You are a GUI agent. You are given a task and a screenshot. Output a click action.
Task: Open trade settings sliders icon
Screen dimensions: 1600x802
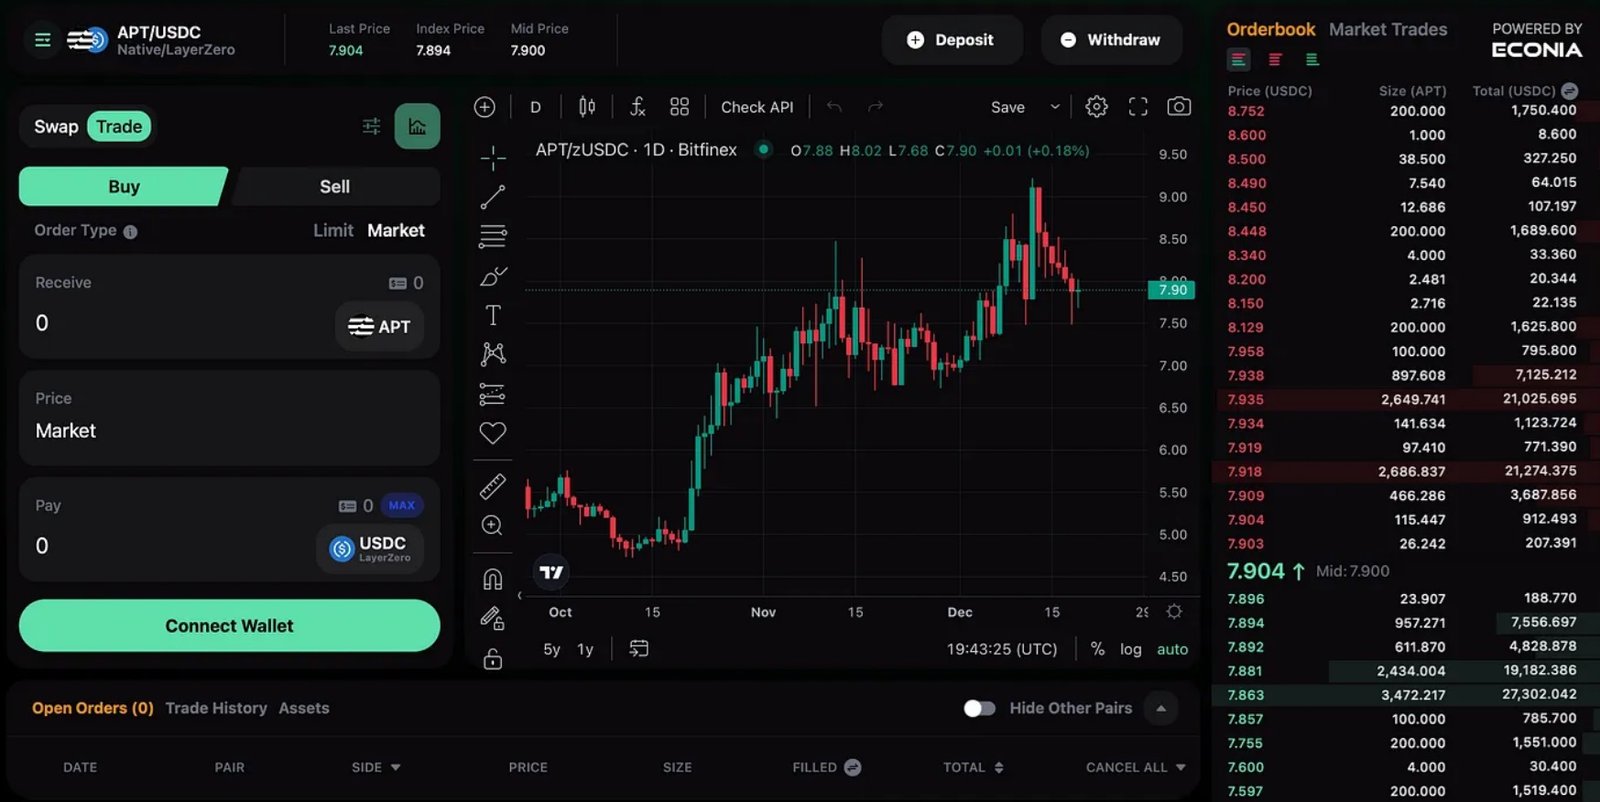pos(371,126)
